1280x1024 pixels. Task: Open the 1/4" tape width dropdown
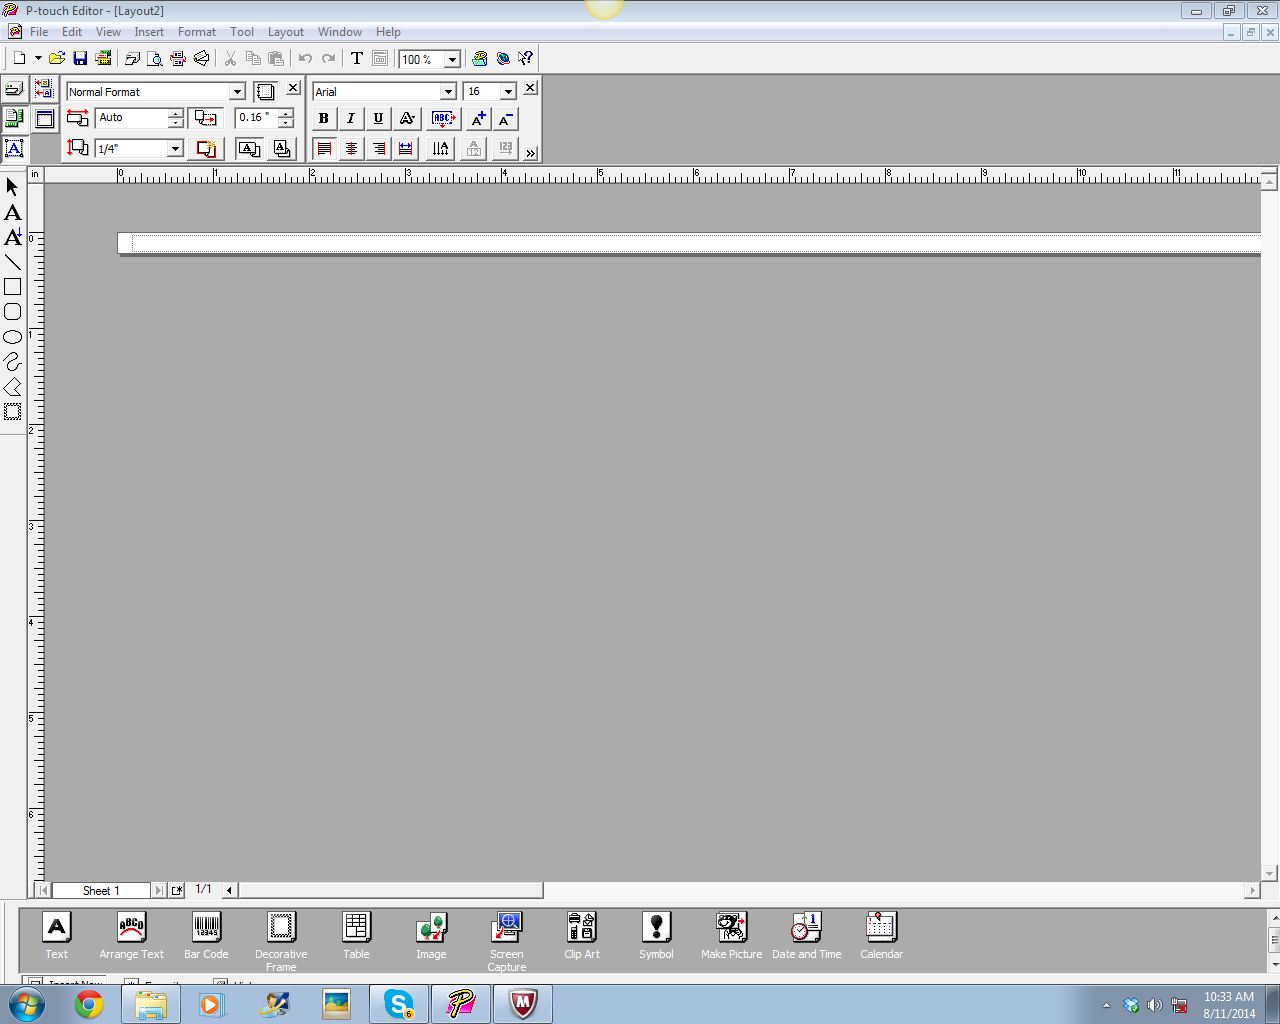click(x=175, y=149)
